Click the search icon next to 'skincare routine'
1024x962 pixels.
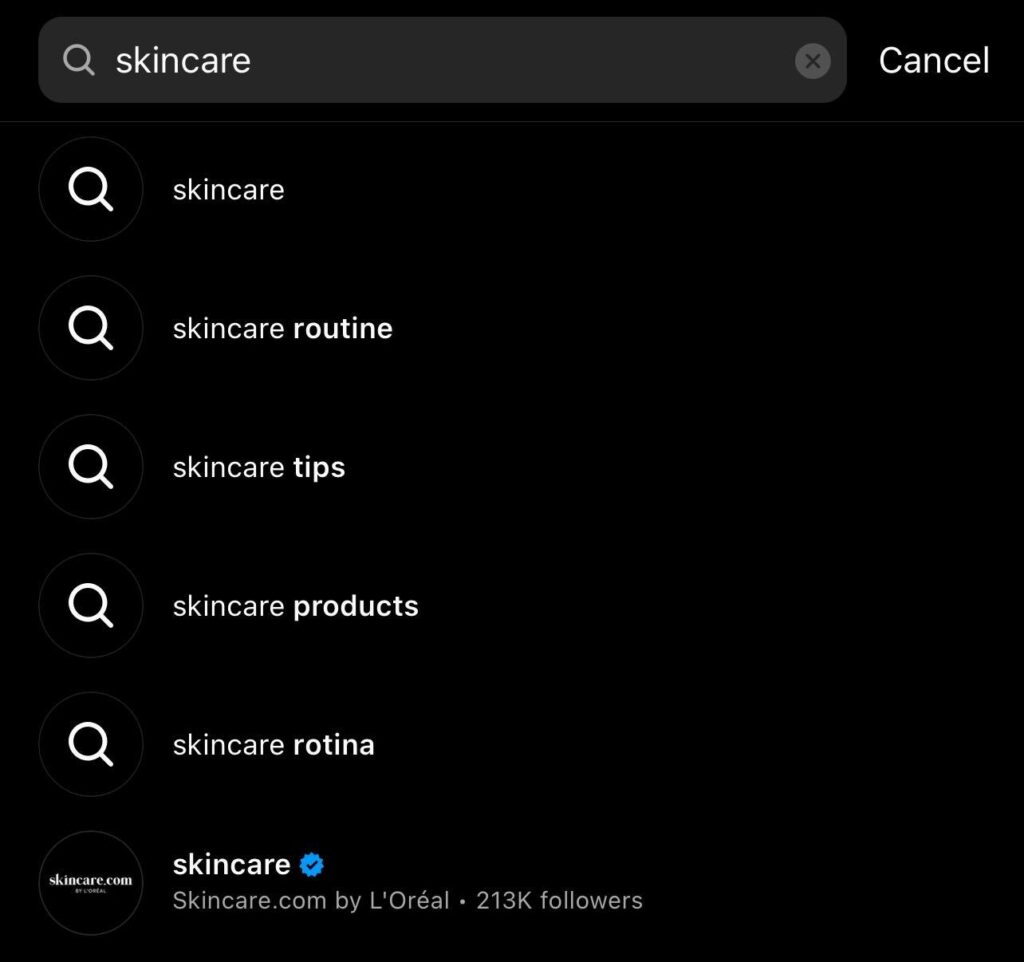click(90, 328)
